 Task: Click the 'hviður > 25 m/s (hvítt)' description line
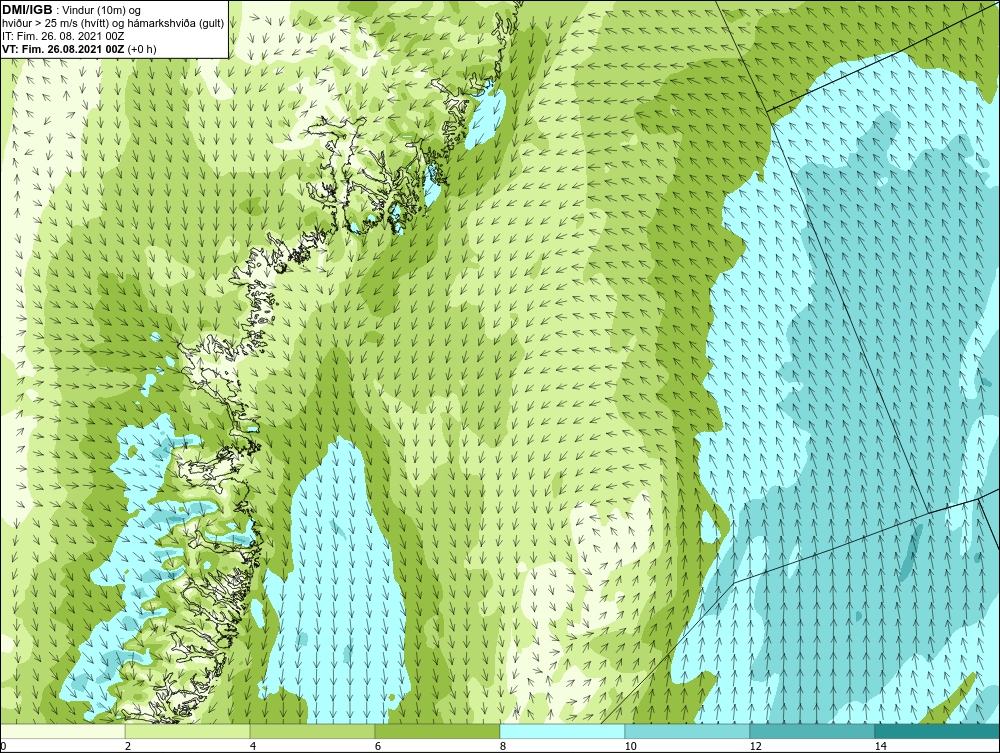click(x=113, y=24)
